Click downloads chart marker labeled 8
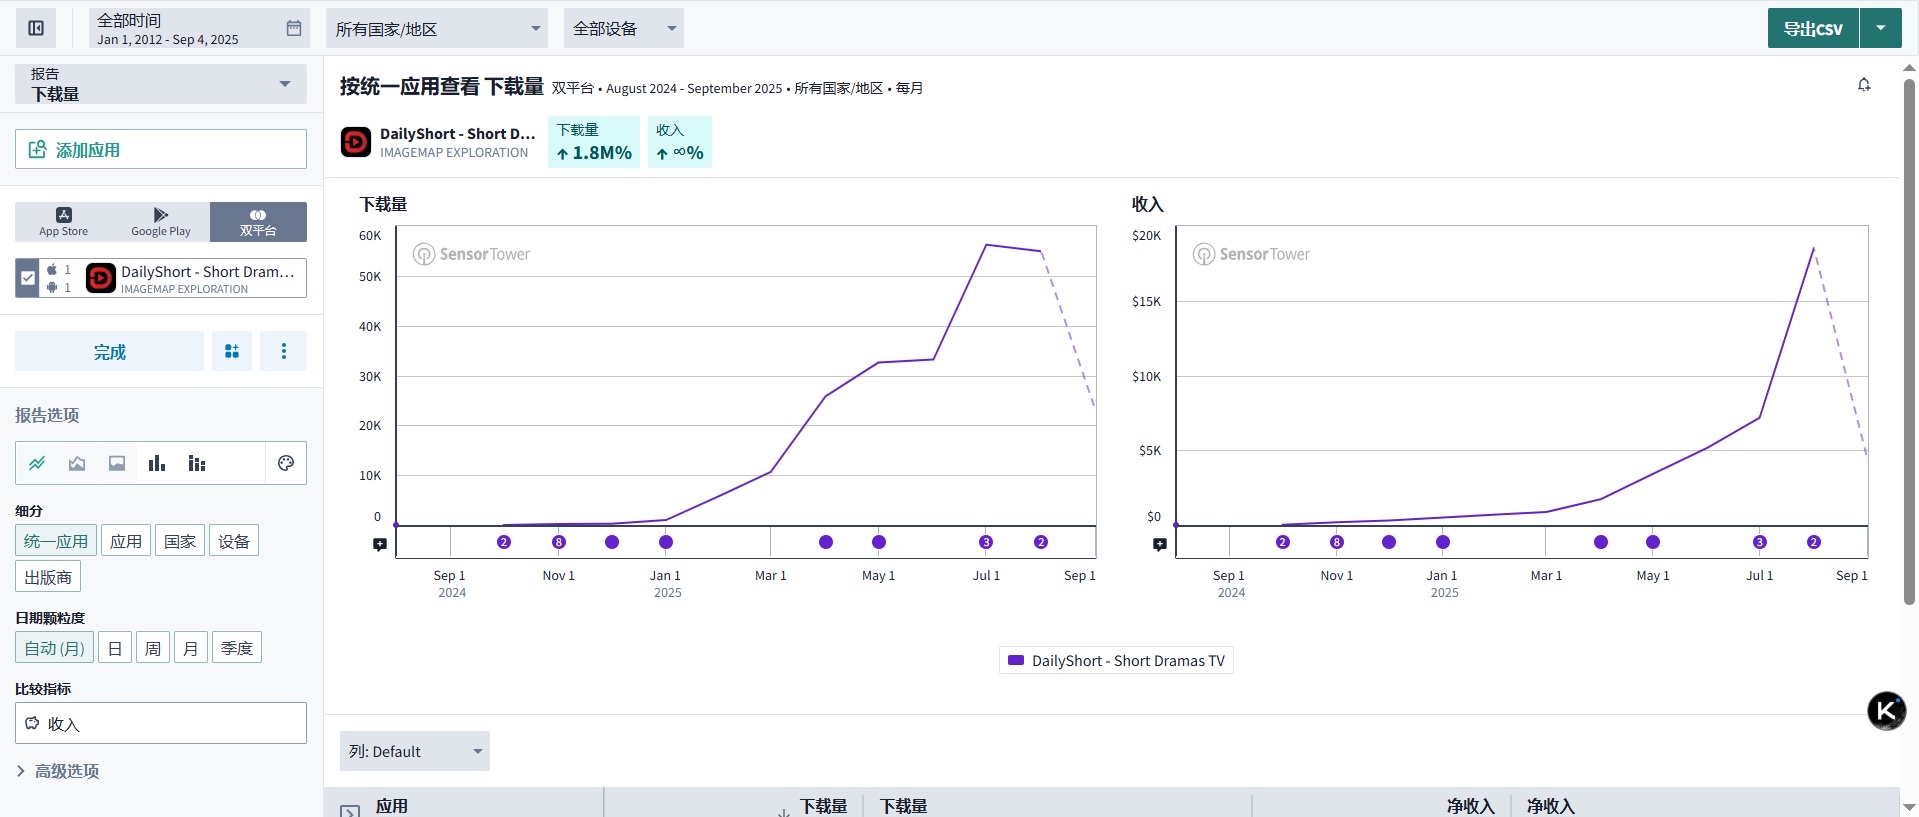Screen dimensions: 1919x817 click(559, 542)
